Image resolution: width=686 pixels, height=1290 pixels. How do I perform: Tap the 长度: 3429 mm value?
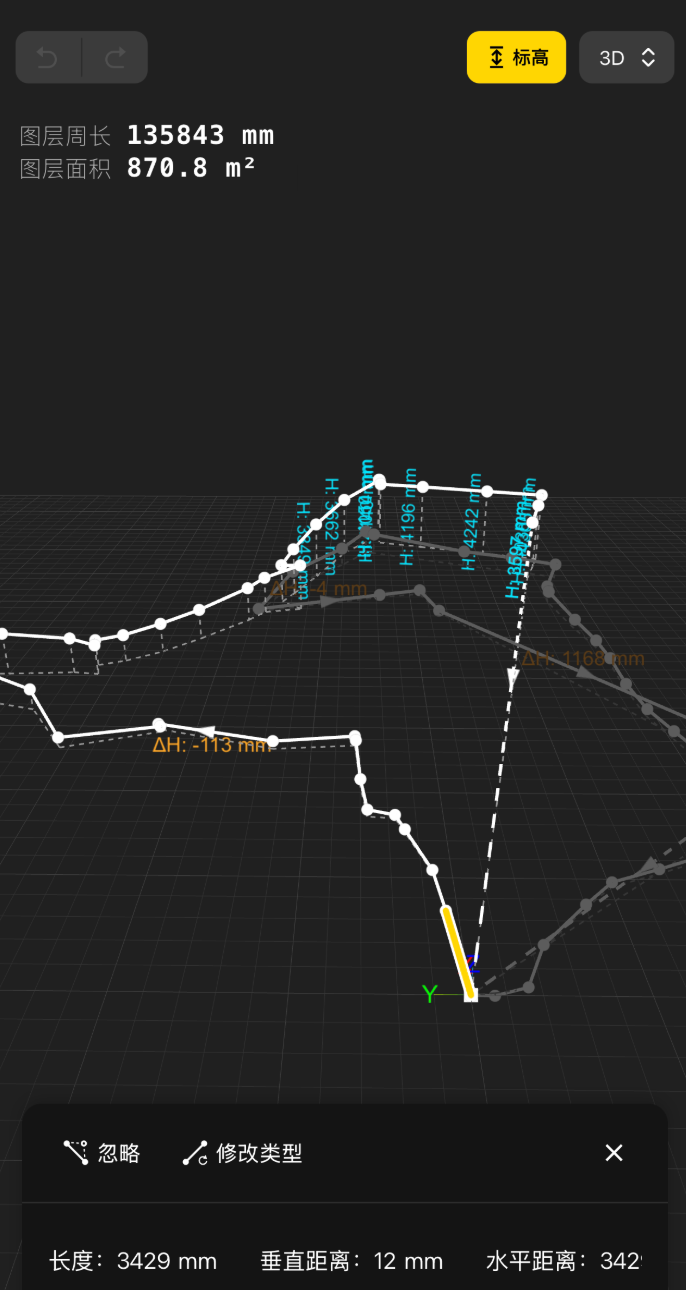click(133, 1261)
